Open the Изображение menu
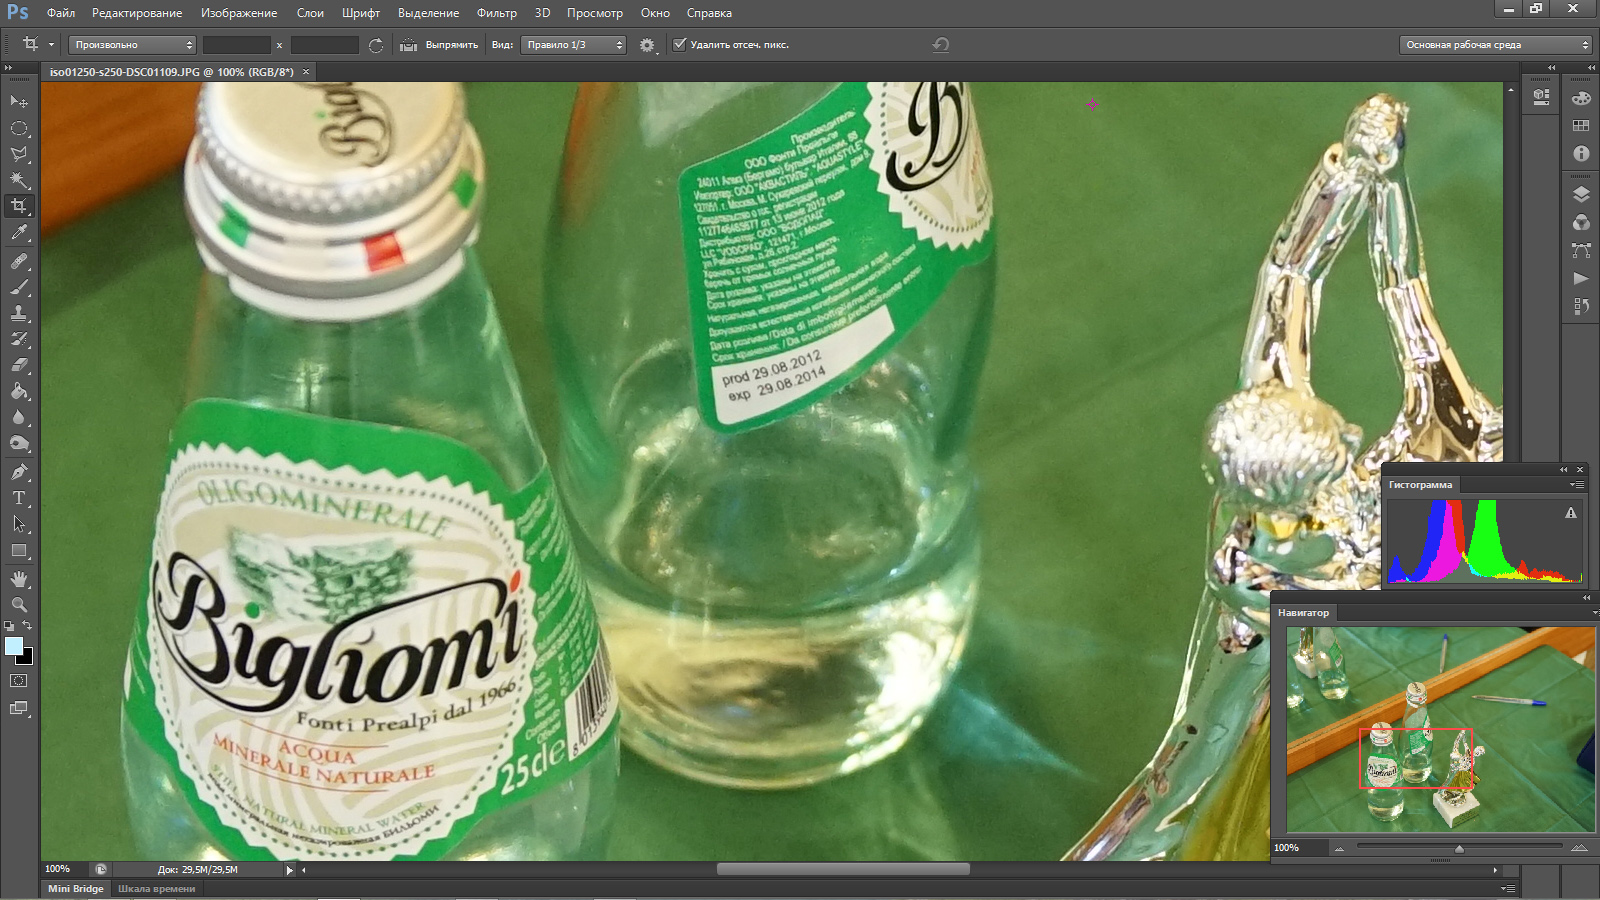 [239, 13]
